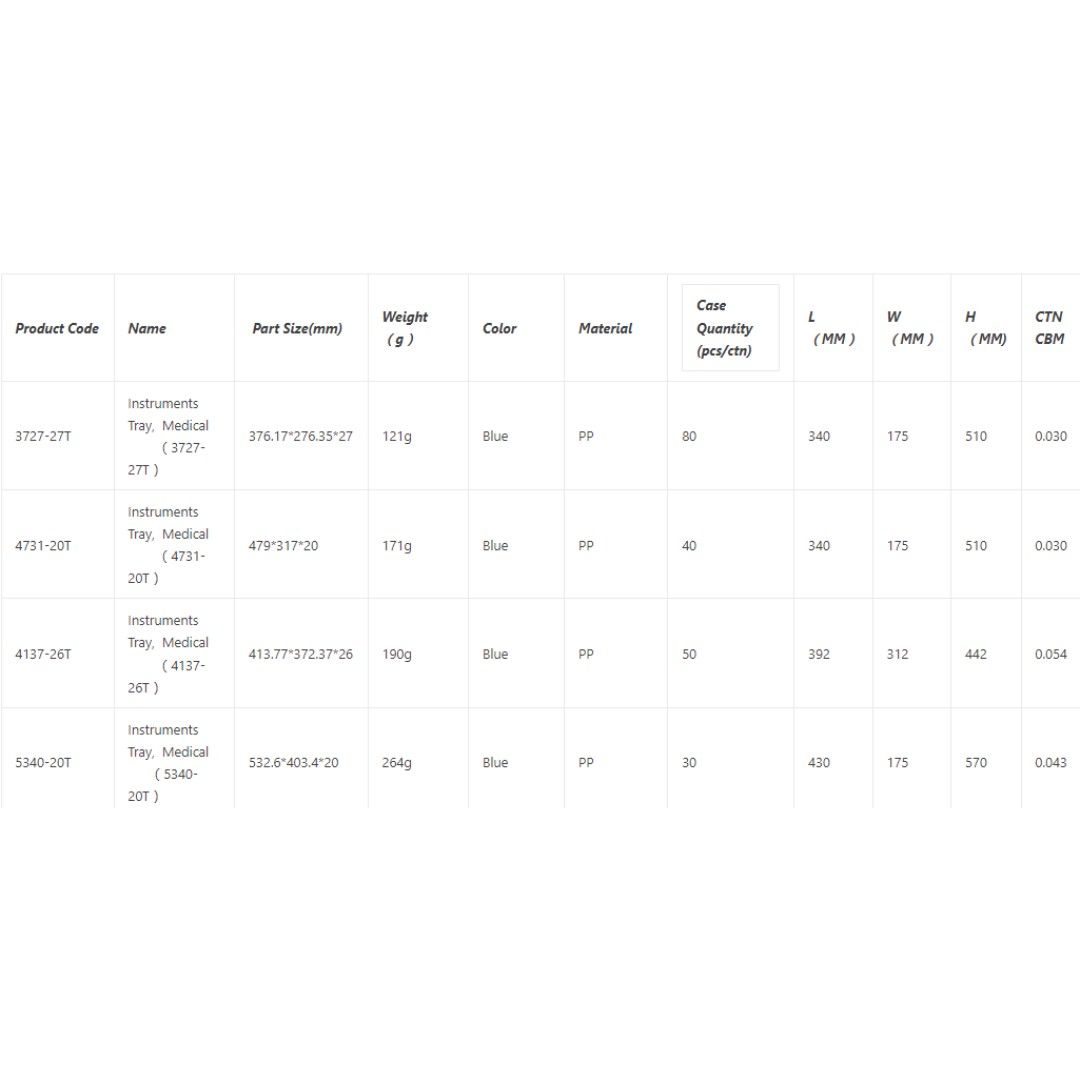Select part size 479*317*20 cell
Viewport: 1080px width, 1080px height.
[x=283, y=546]
